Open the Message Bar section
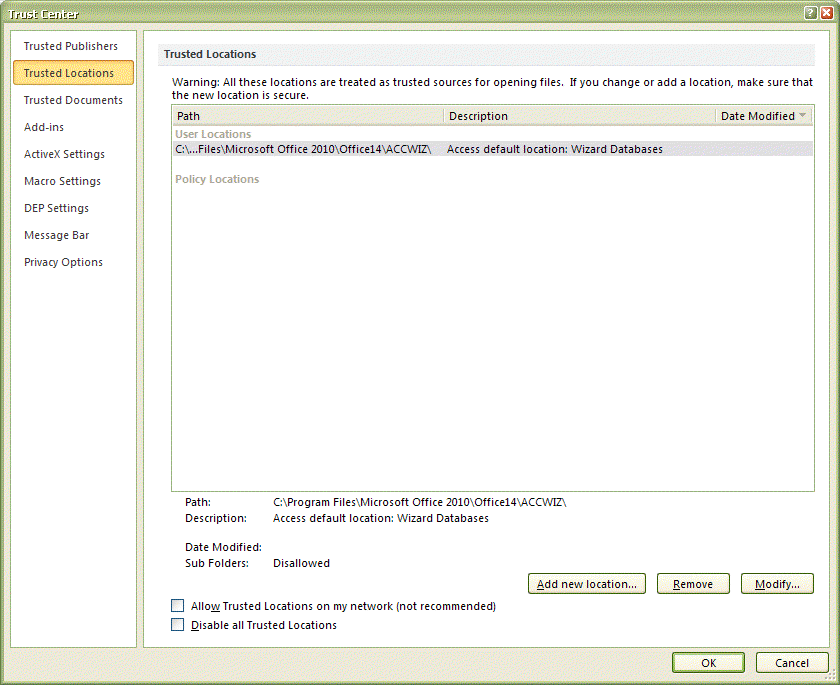The height and width of the screenshot is (685, 840). point(56,235)
